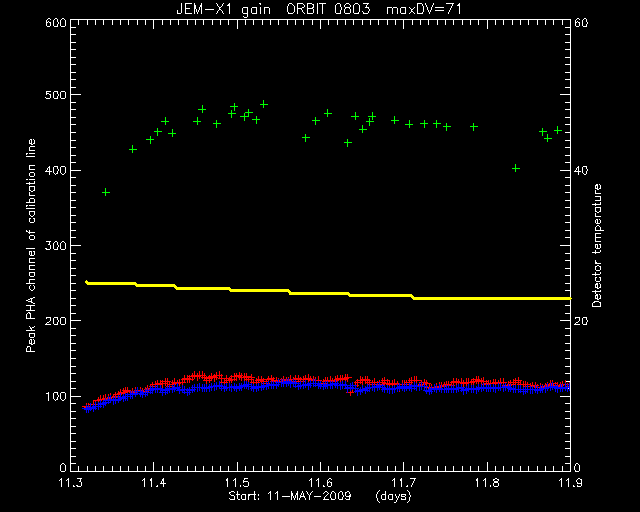The image size is (640, 512).
Task: Click the green point at 11.78 days
Action: 473,127
